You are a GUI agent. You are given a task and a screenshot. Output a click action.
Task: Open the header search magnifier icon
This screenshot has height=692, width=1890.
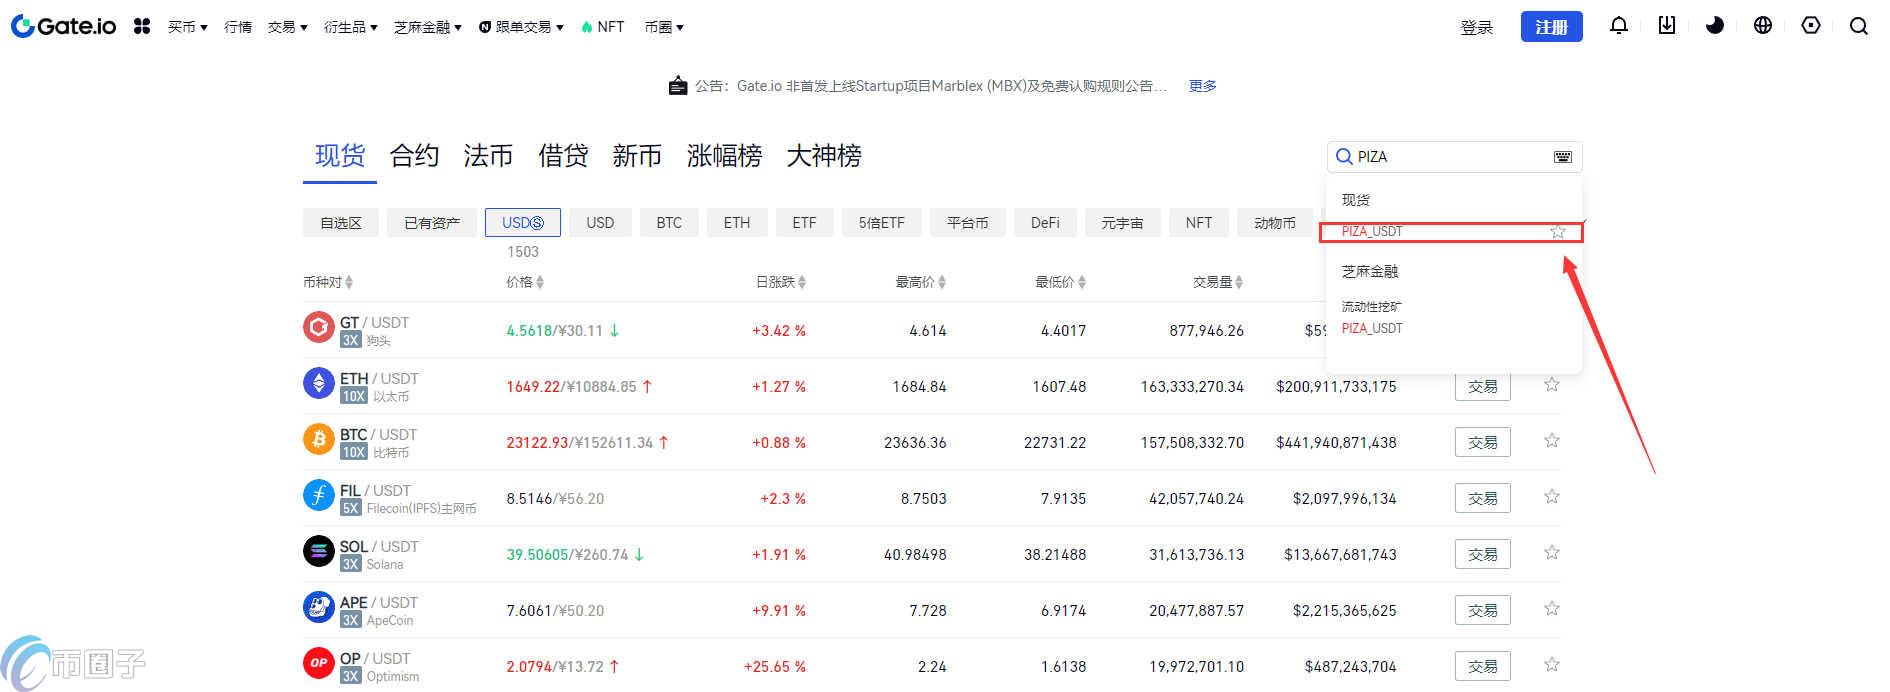tap(1859, 26)
